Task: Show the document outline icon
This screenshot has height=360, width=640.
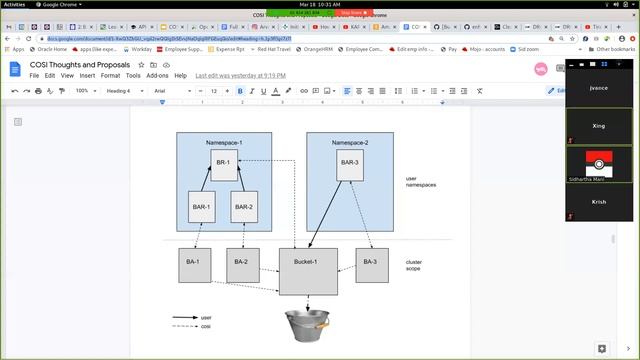Action: point(18,122)
